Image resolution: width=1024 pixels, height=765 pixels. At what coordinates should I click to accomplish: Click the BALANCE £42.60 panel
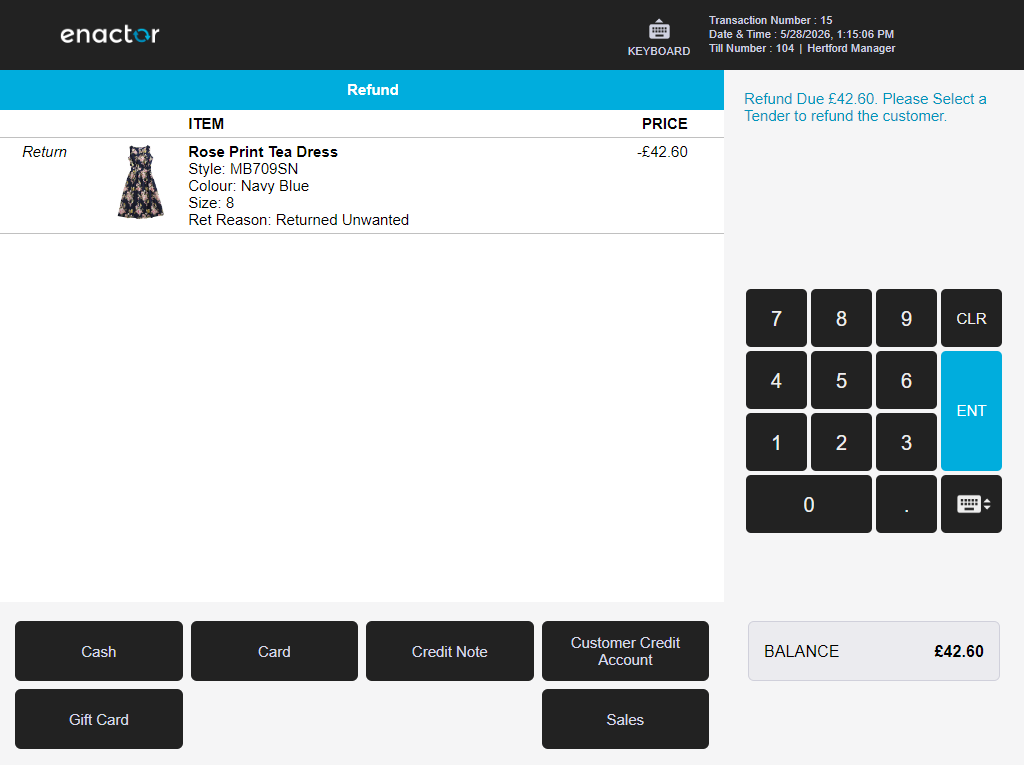(x=873, y=651)
